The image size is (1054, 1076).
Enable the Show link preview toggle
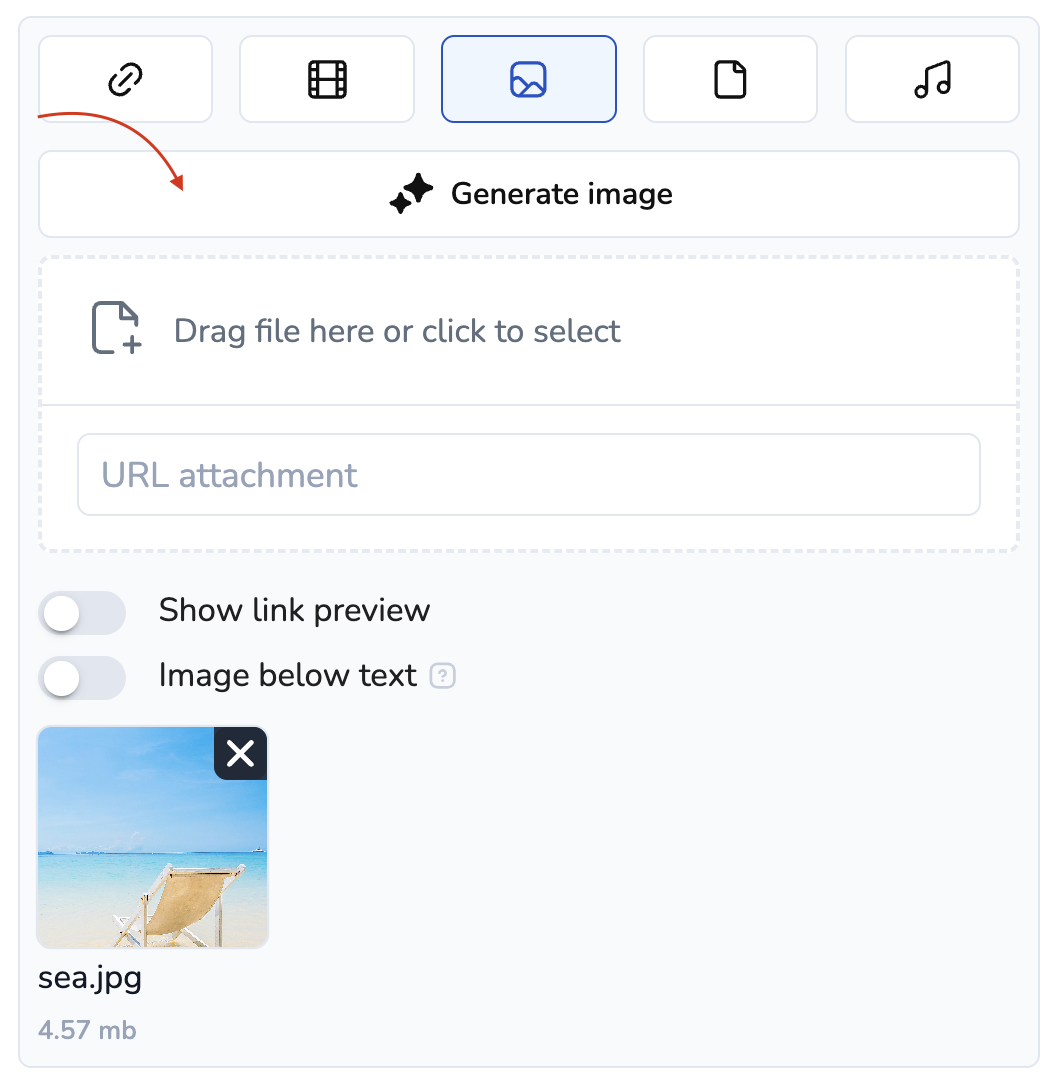click(x=82, y=612)
